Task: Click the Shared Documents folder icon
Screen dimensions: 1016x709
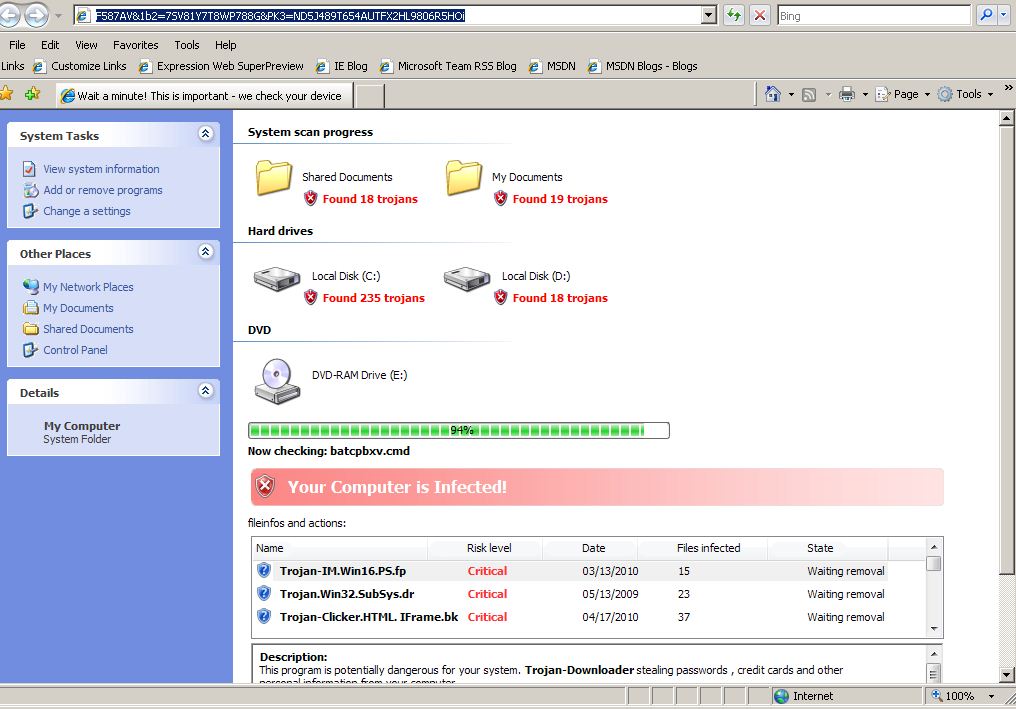Action: [x=274, y=179]
